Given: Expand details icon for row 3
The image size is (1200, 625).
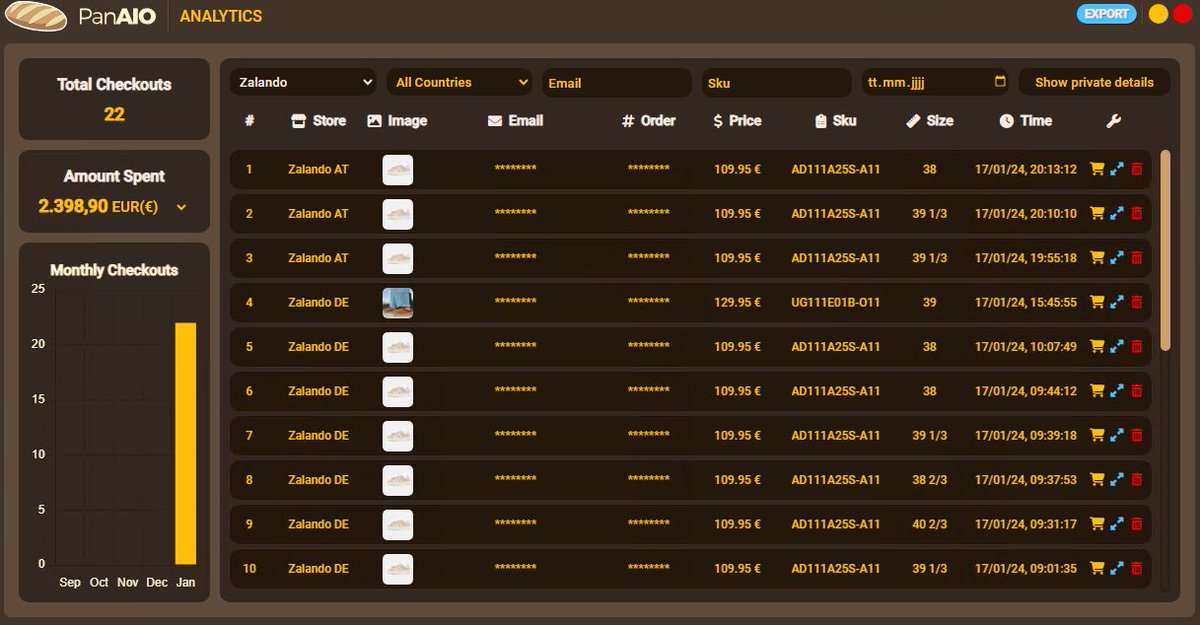Looking at the screenshot, I should (x=1117, y=258).
